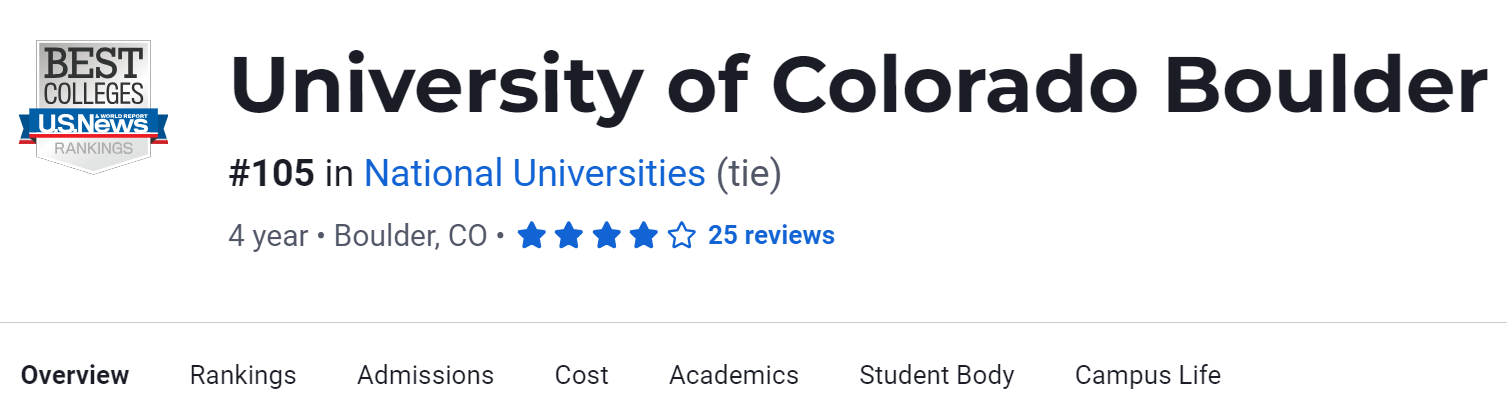Click the first filled rating star
Viewport: 1507px width, 412px height.
pos(531,236)
